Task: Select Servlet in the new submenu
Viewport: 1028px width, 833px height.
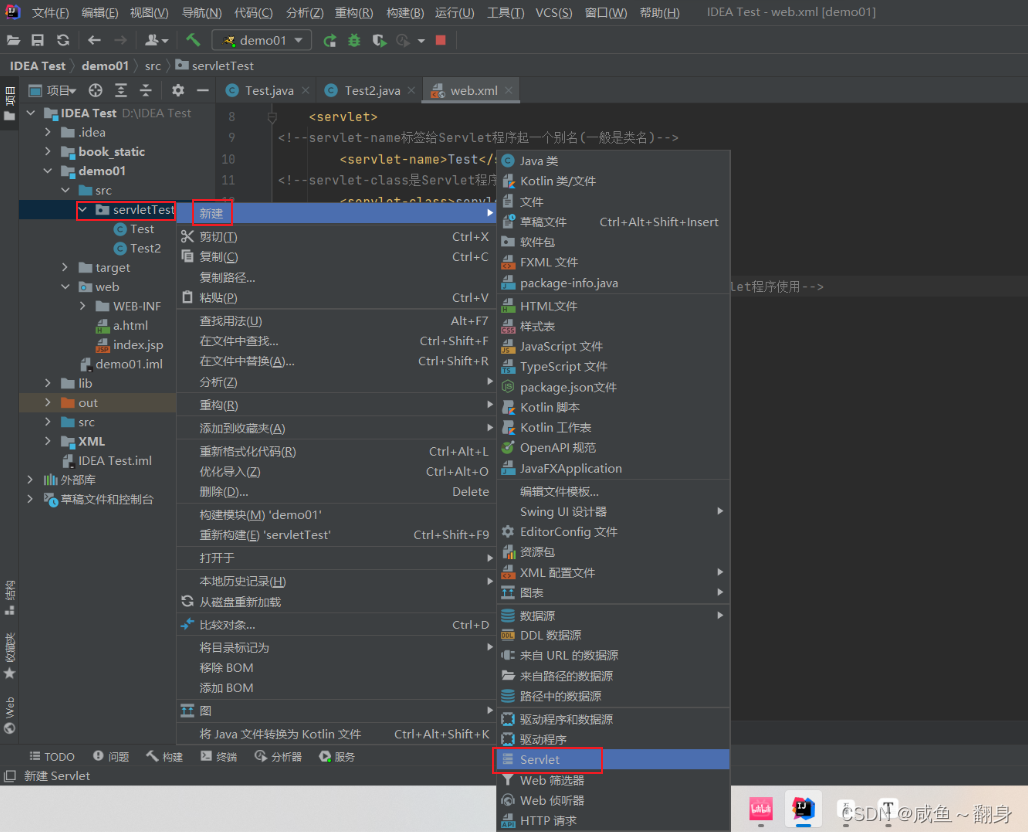Action: click(613, 760)
